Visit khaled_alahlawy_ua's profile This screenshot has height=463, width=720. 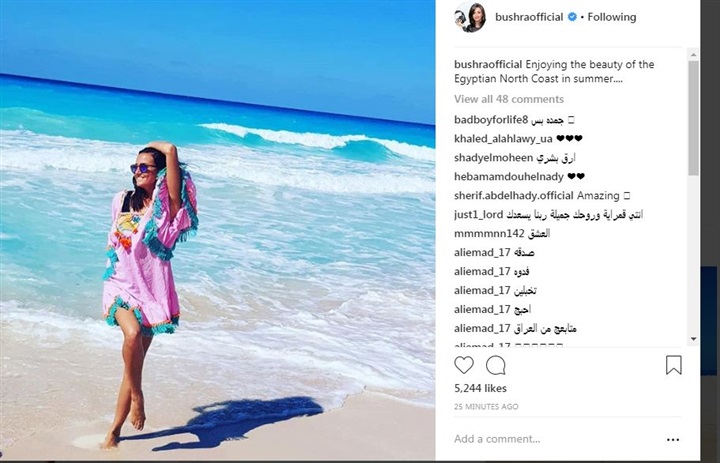pos(503,139)
